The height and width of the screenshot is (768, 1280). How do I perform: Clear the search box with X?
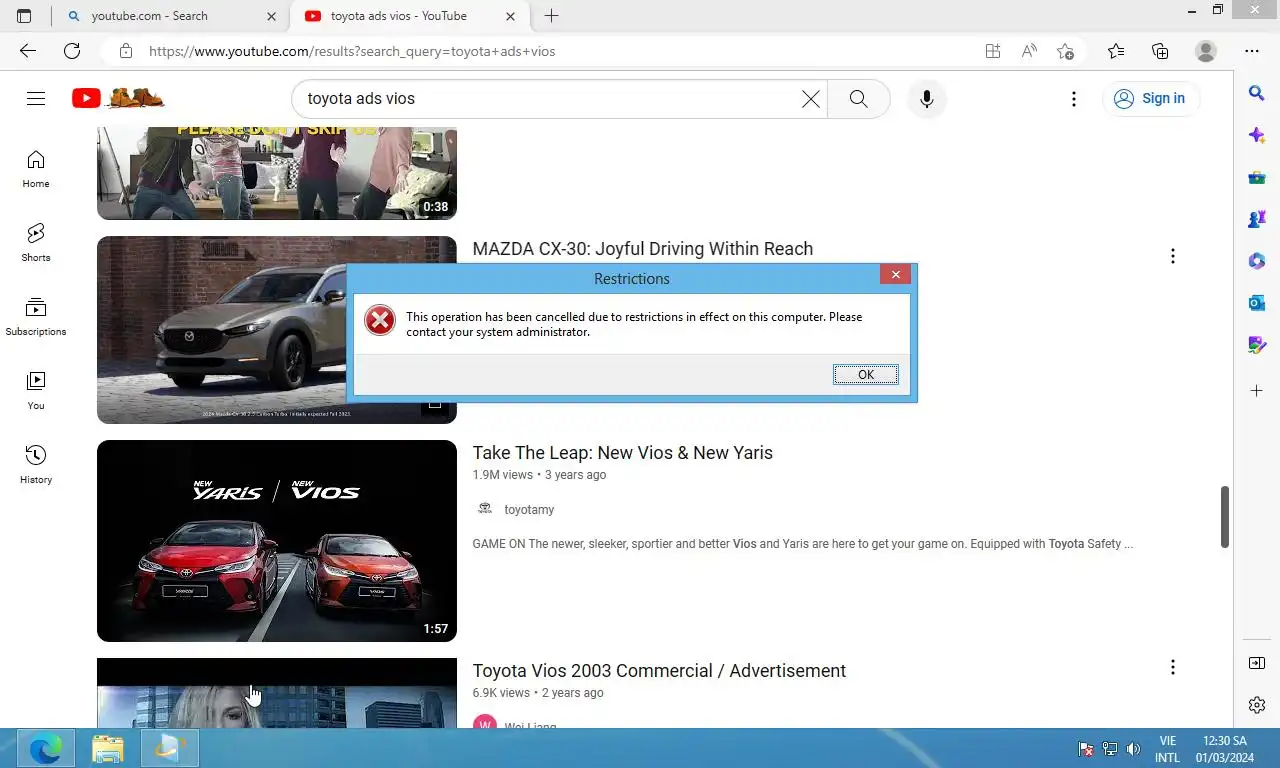click(x=811, y=99)
